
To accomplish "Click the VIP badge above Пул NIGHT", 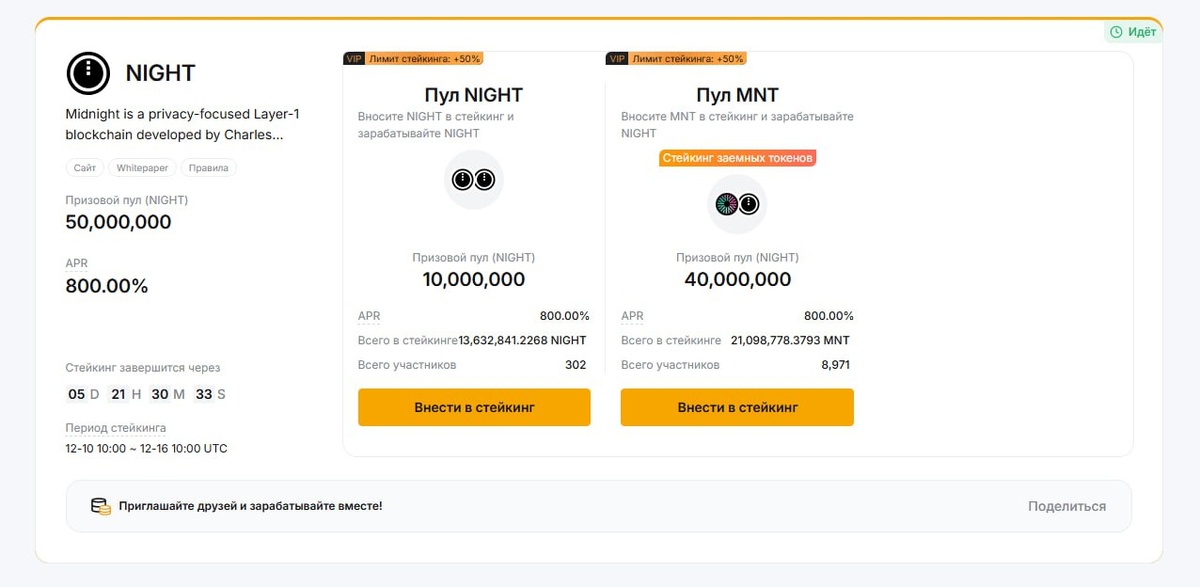I will click(x=353, y=59).
